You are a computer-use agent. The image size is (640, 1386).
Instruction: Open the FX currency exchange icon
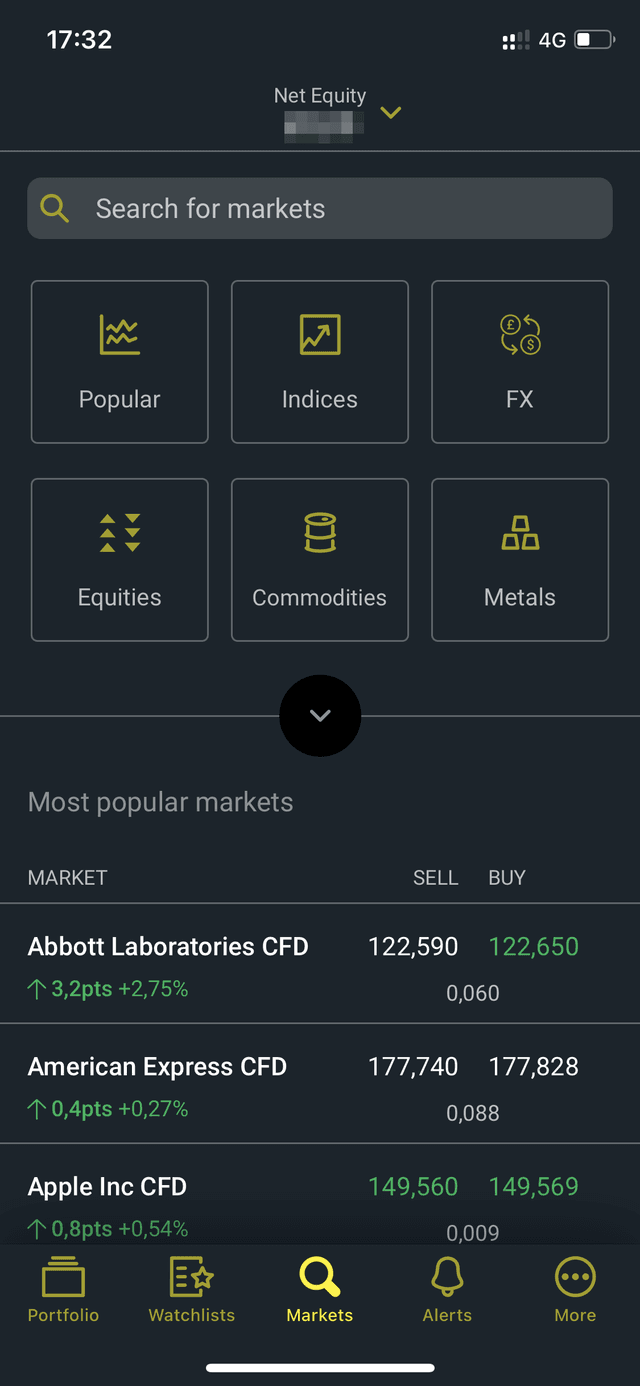coord(519,336)
